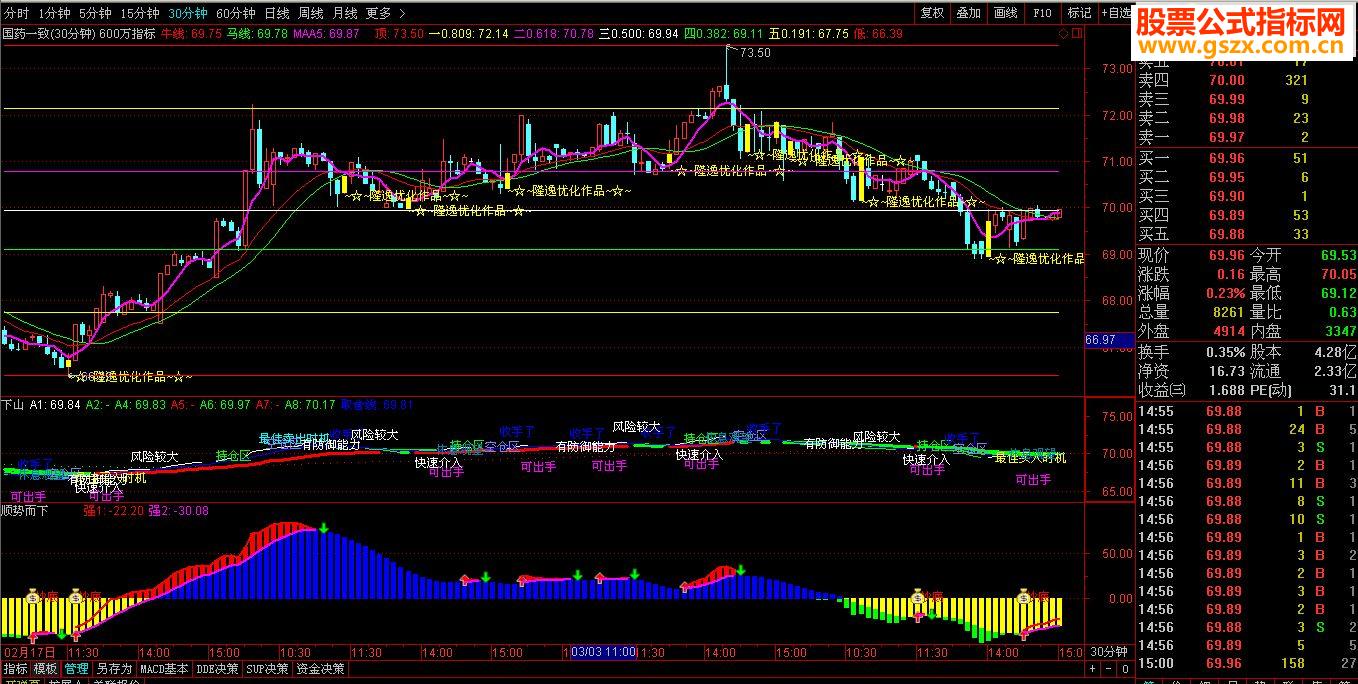Click the 现价 value 69.96
The image size is (1358, 684).
(x=1225, y=255)
